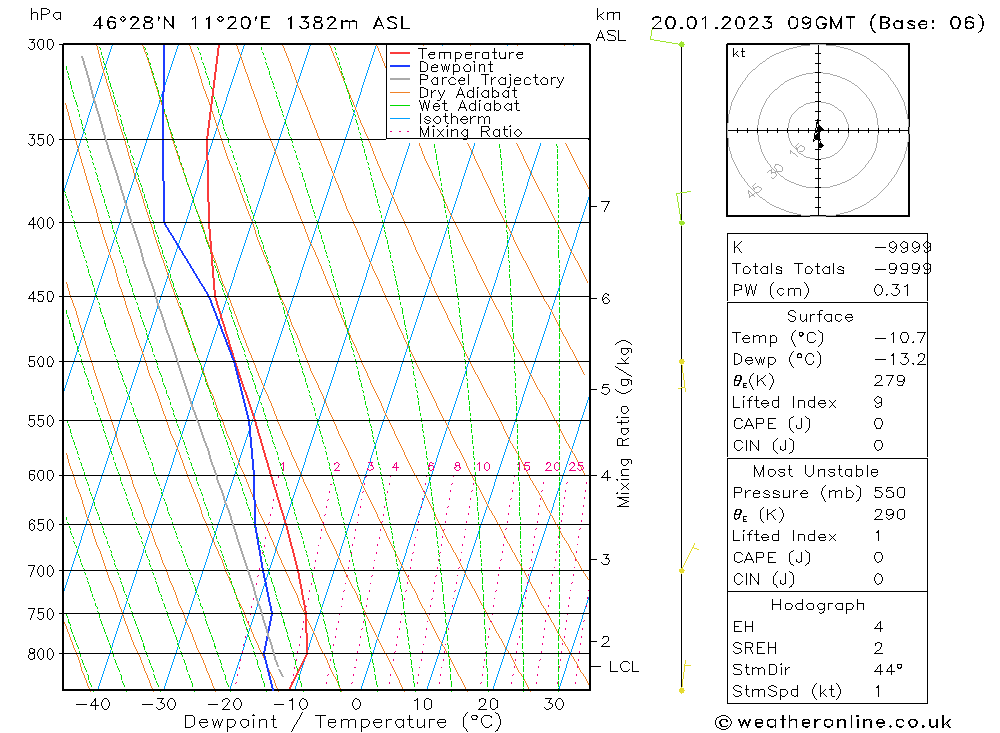Click the surface θE value 279

pyautogui.click(x=890, y=381)
